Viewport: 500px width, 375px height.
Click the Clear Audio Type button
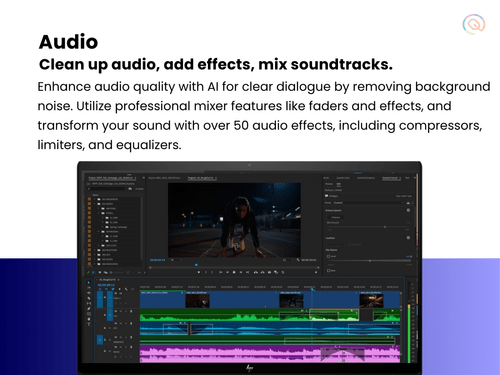pos(404,196)
